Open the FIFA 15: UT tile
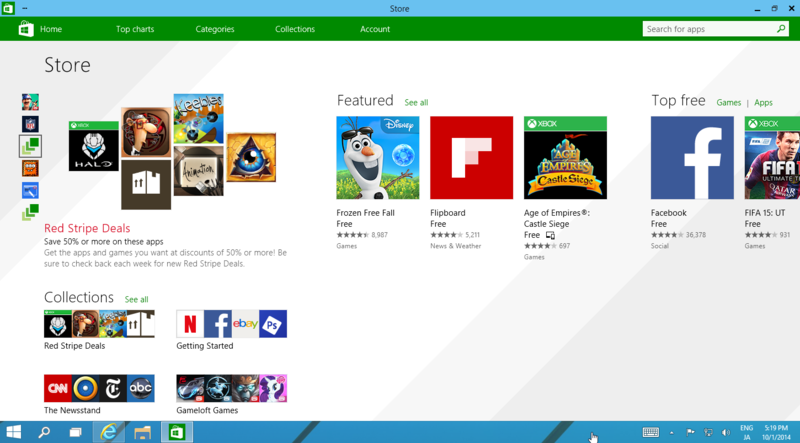The height and width of the screenshot is (443, 800). pyautogui.click(x=772, y=158)
